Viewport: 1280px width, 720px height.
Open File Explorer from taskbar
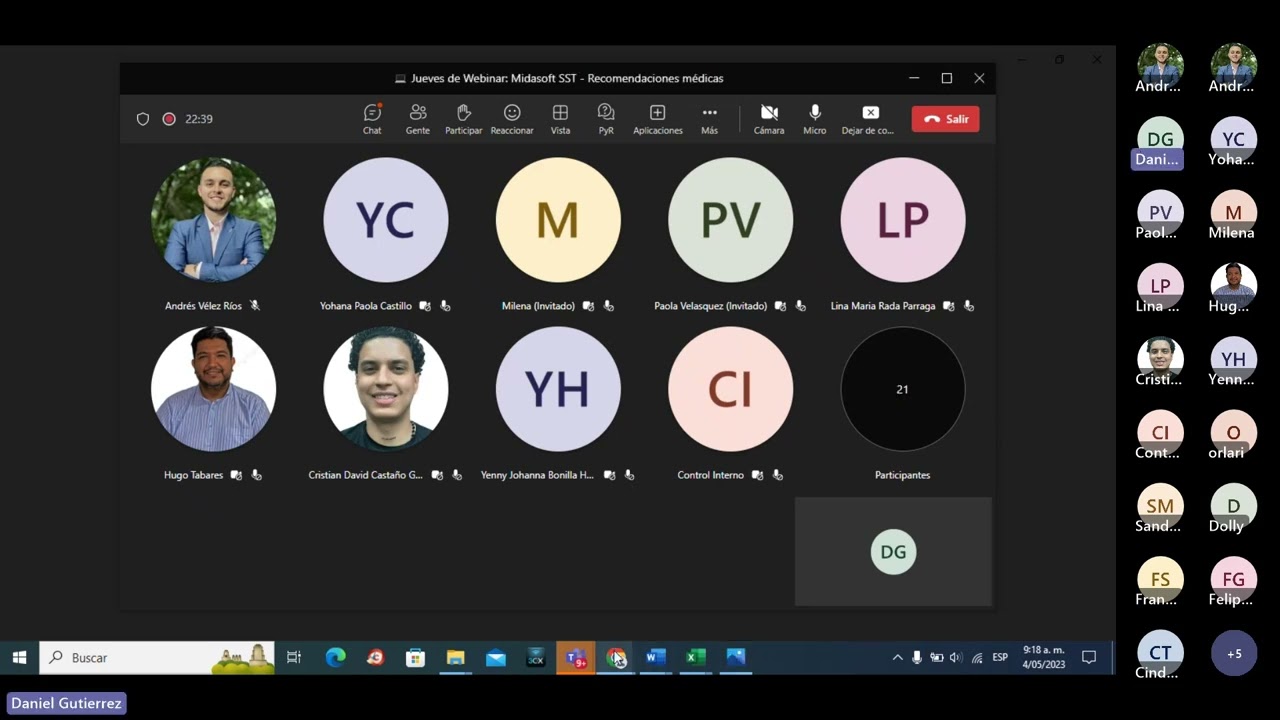455,657
